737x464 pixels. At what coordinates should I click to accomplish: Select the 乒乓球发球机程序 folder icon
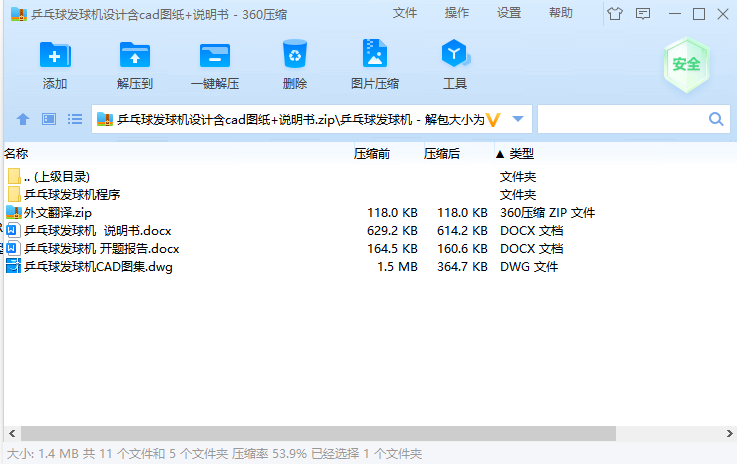tap(14, 194)
